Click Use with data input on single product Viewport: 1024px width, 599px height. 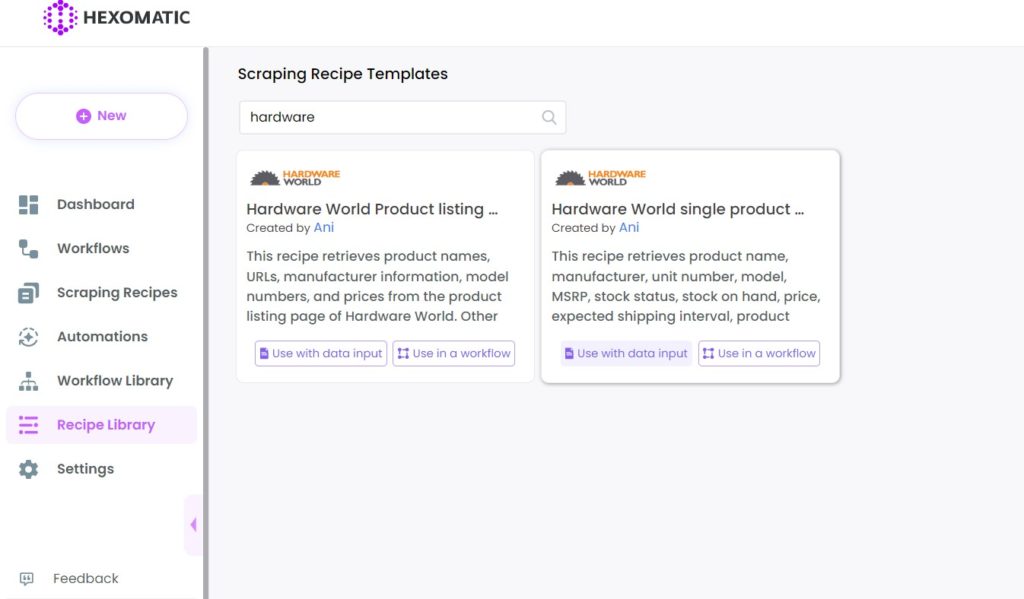[x=626, y=353]
